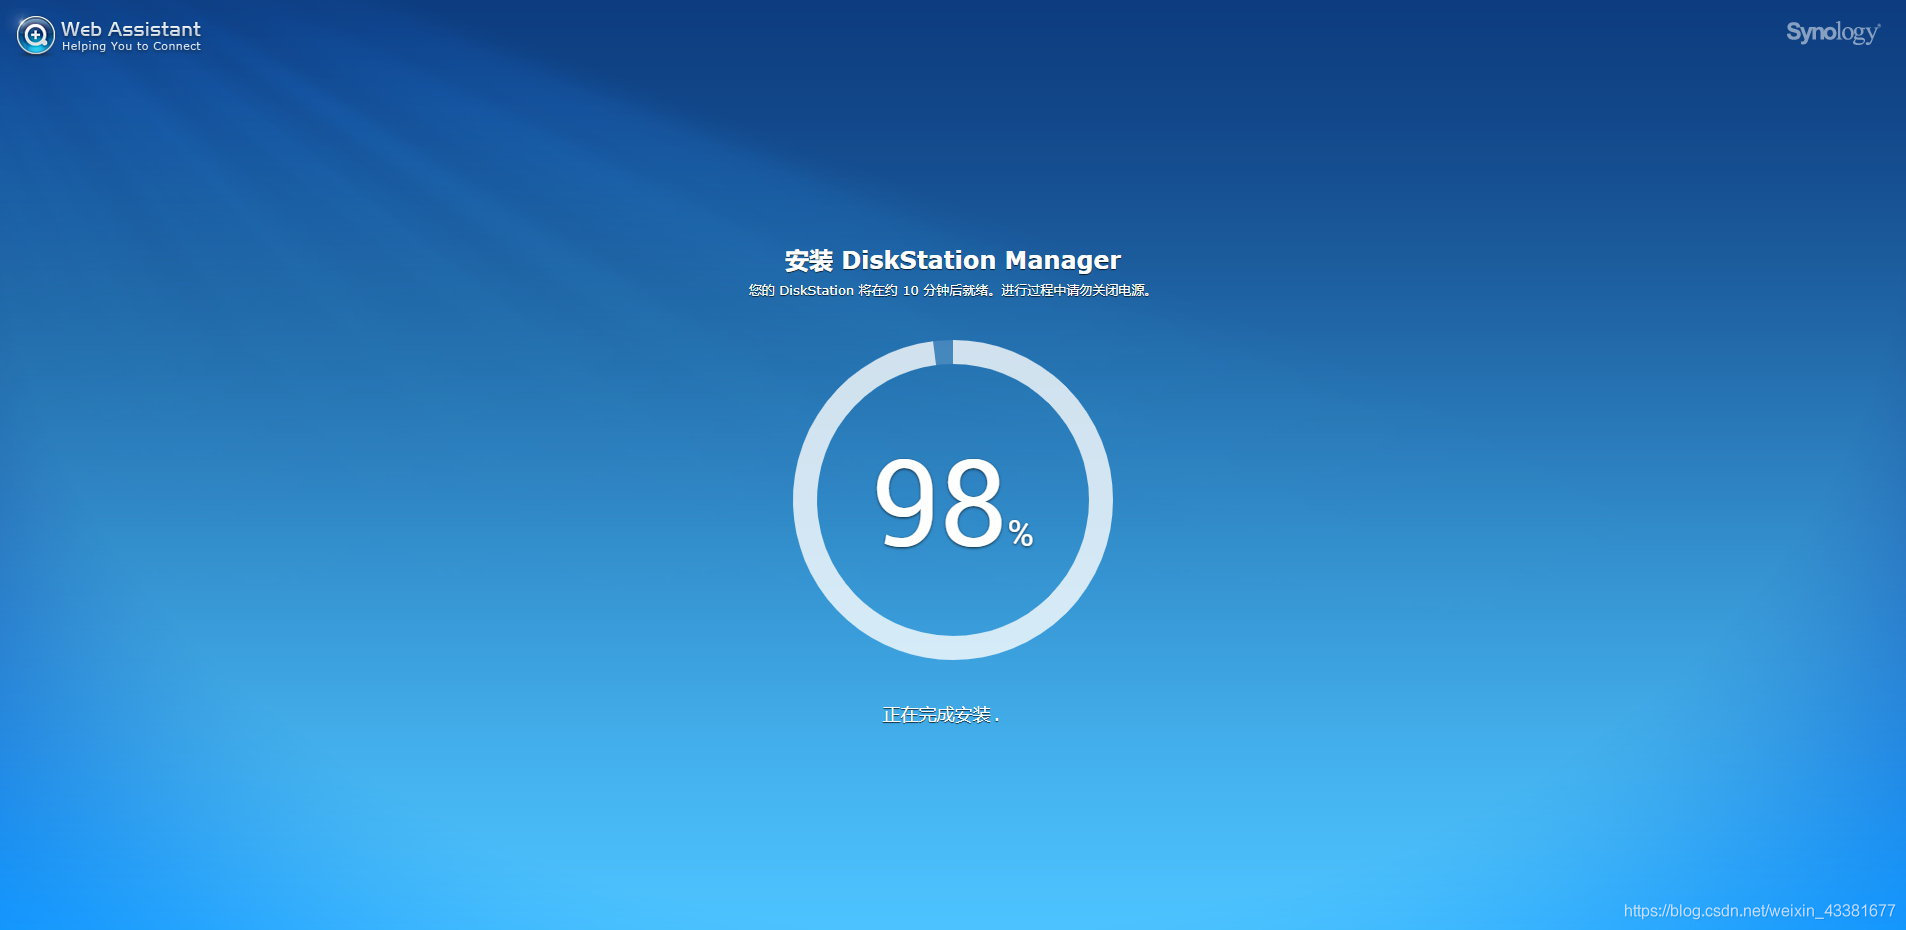
Task: Click the left side of the progress ring
Action: point(806,500)
